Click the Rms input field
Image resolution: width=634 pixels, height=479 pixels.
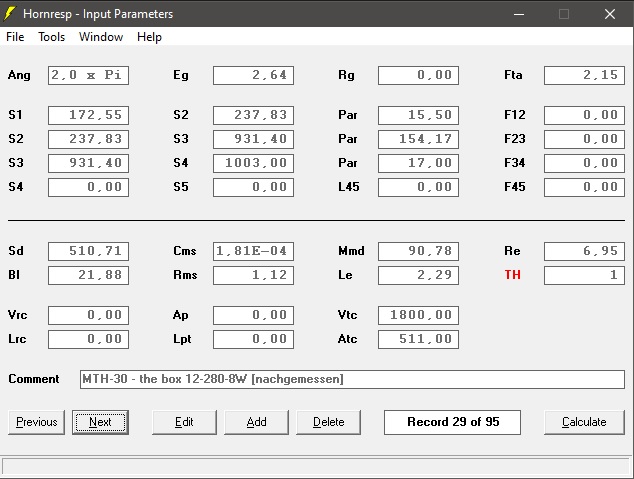tap(254, 275)
